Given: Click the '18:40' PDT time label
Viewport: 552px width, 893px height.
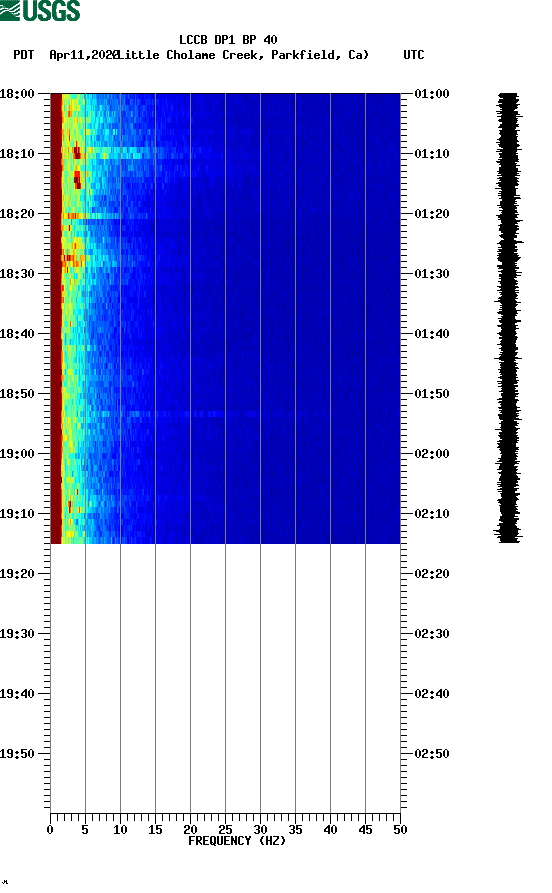Looking at the screenshot, I should coord(17,334).
